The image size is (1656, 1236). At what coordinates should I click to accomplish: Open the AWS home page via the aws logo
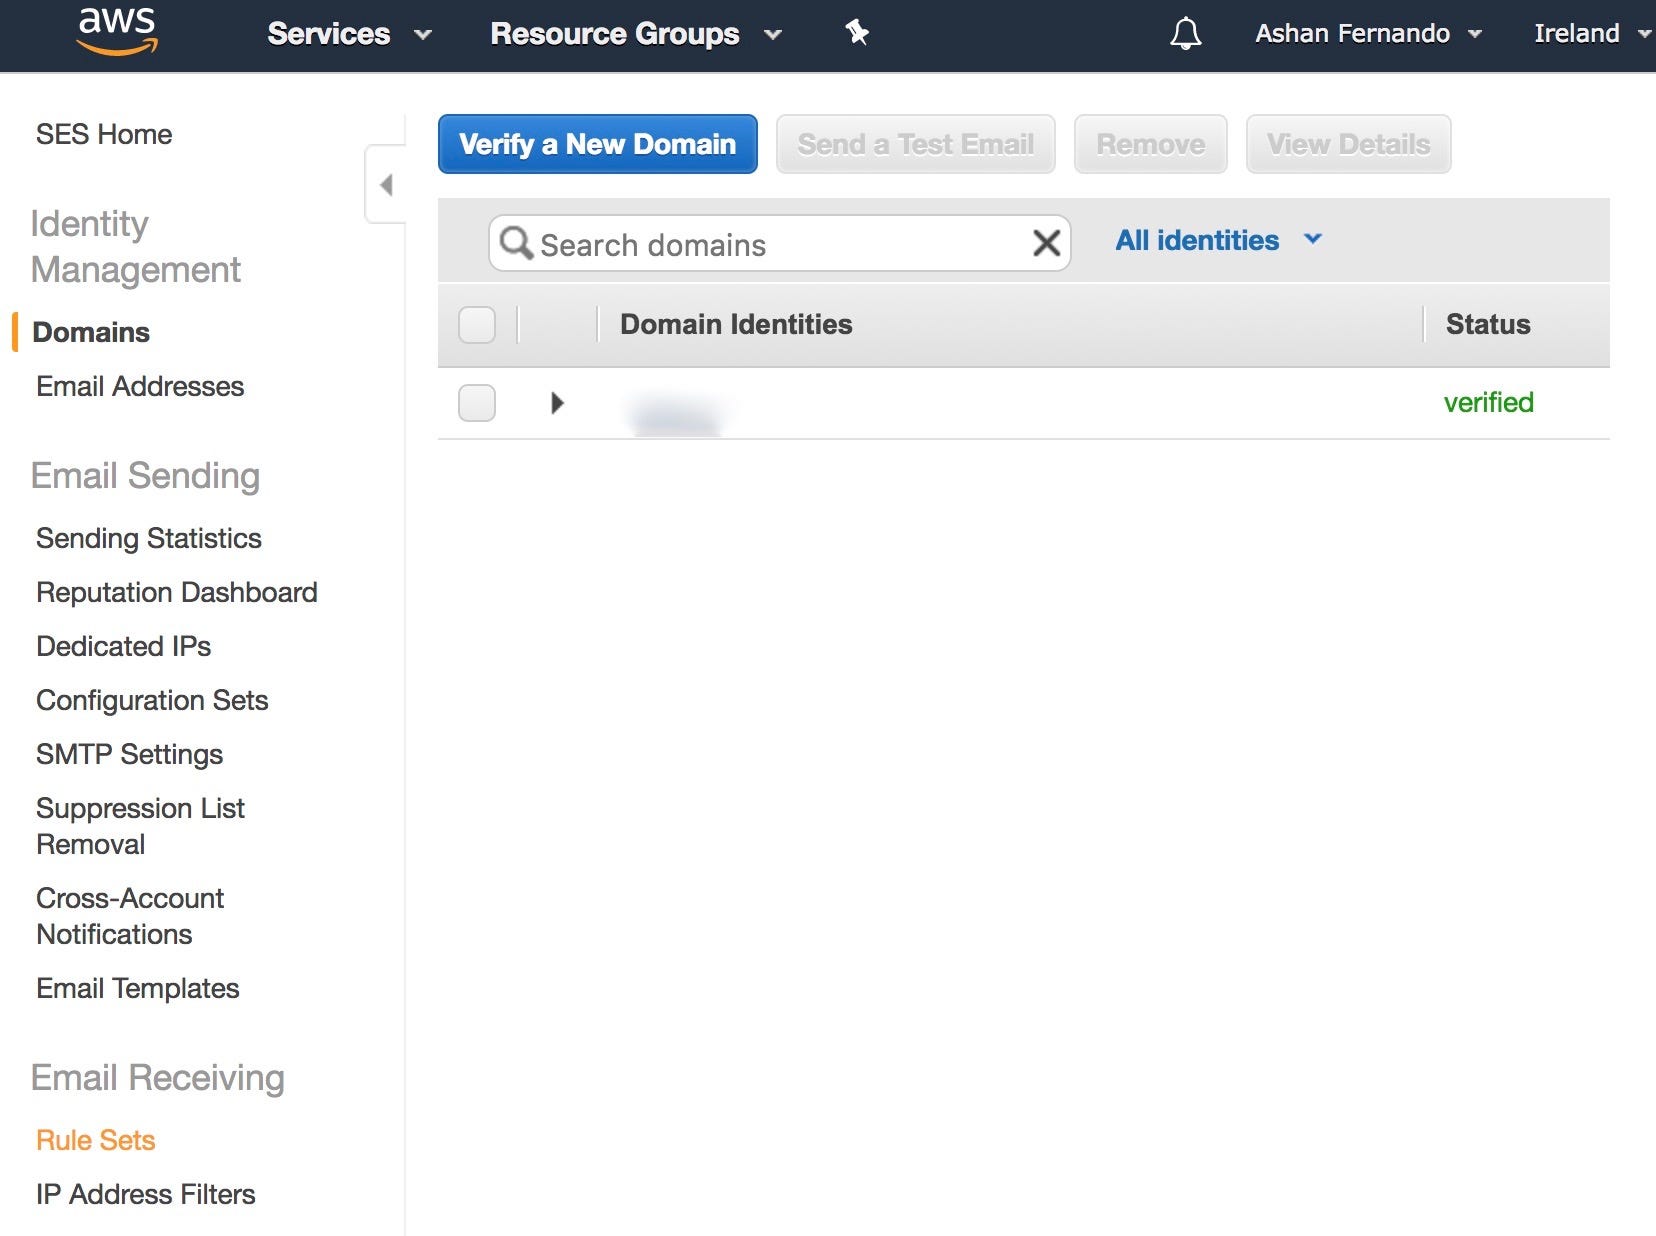(x=113, y=33)
